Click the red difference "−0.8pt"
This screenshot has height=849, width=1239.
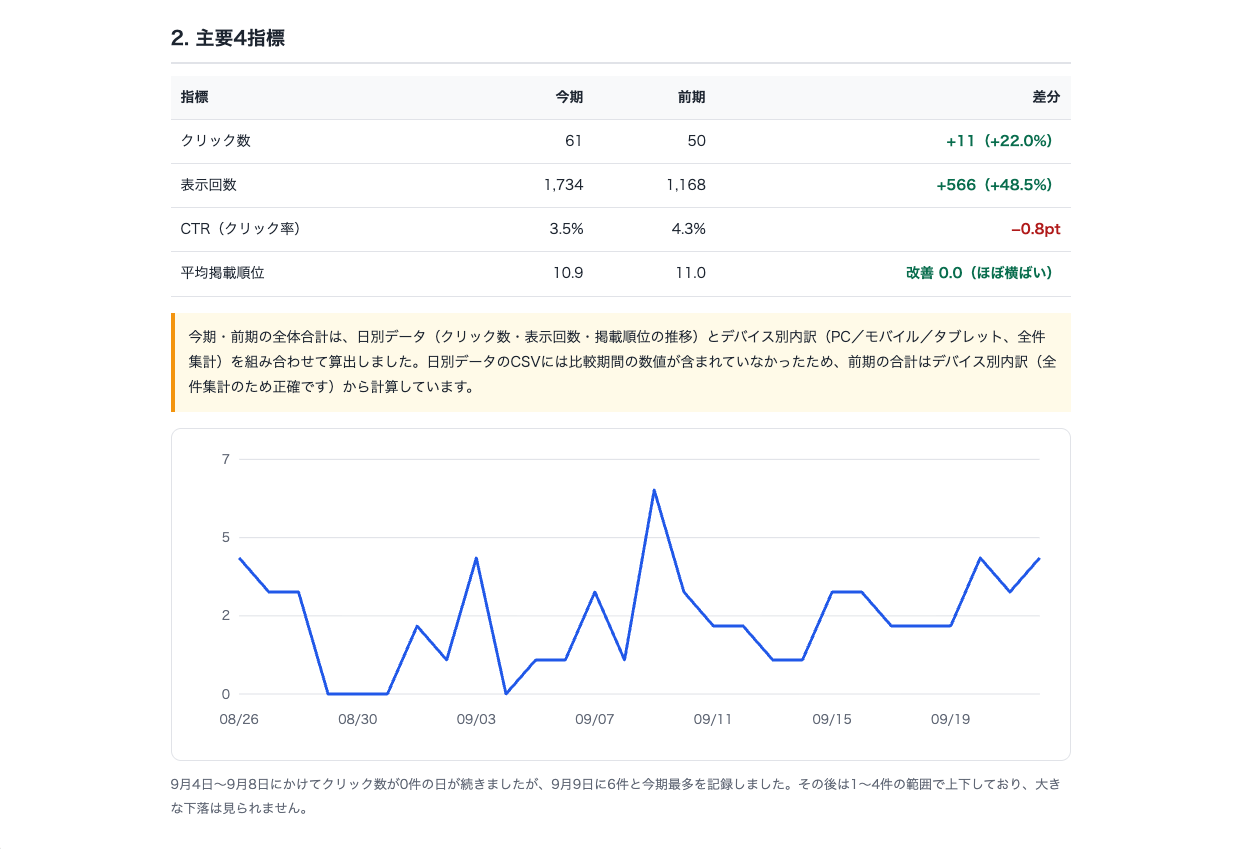pyautogui.click(x=1035, y=229)
